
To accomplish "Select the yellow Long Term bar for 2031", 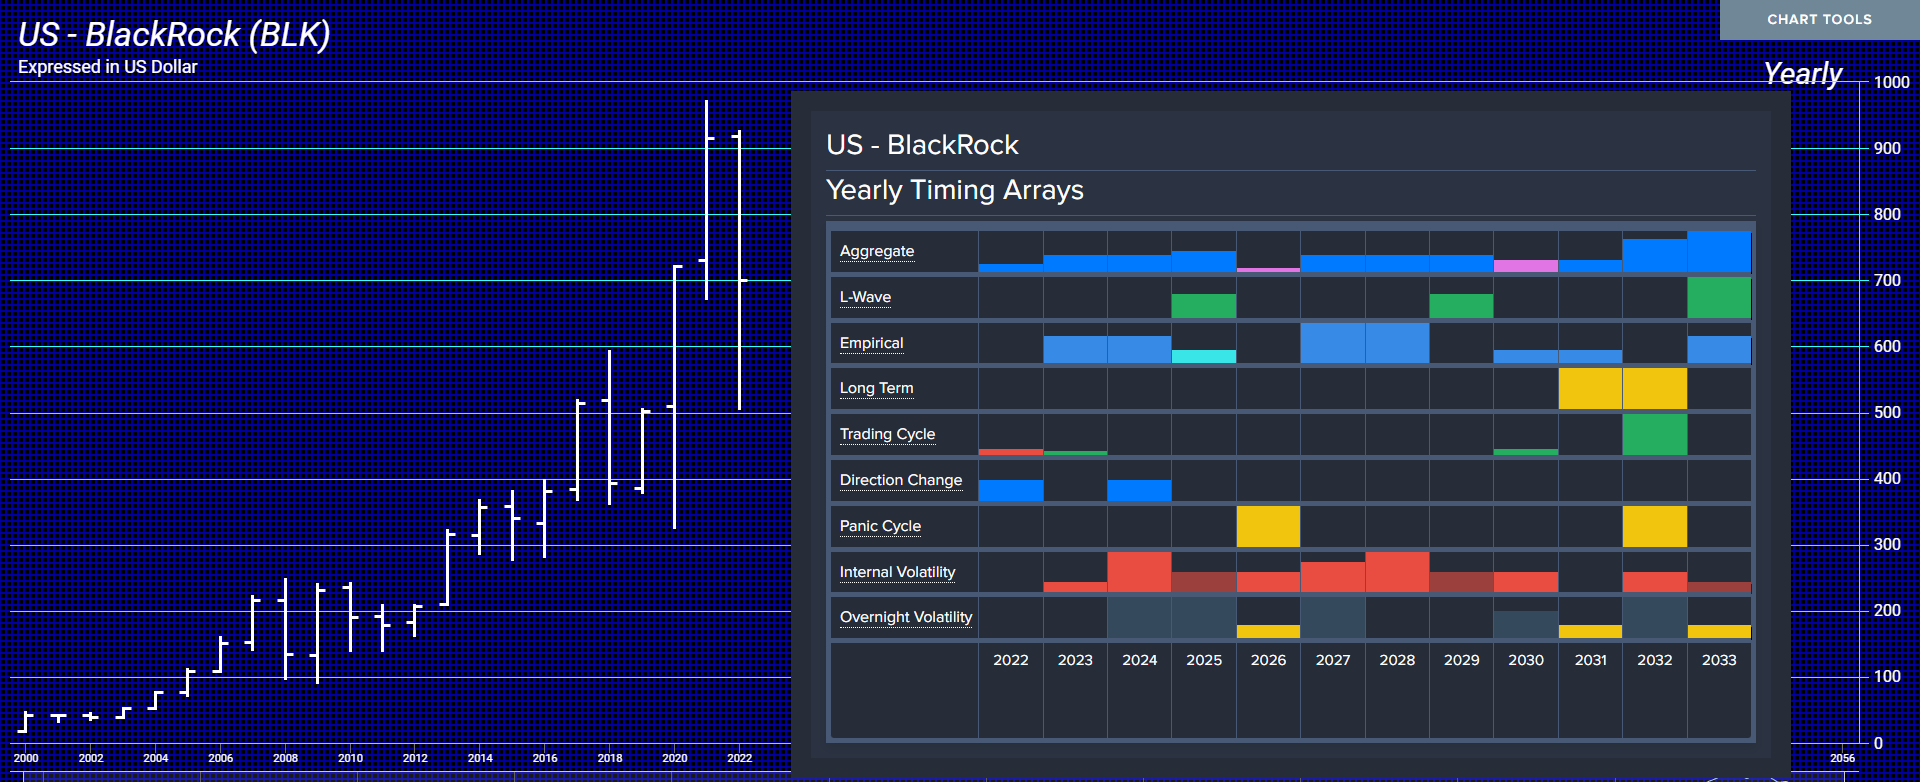I will [1590, 389].
